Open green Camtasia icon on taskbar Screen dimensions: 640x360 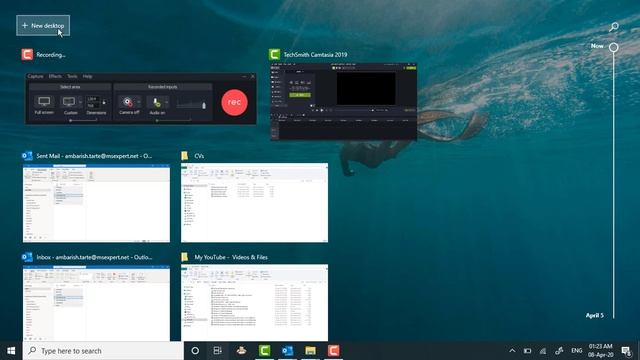[264, 351]
